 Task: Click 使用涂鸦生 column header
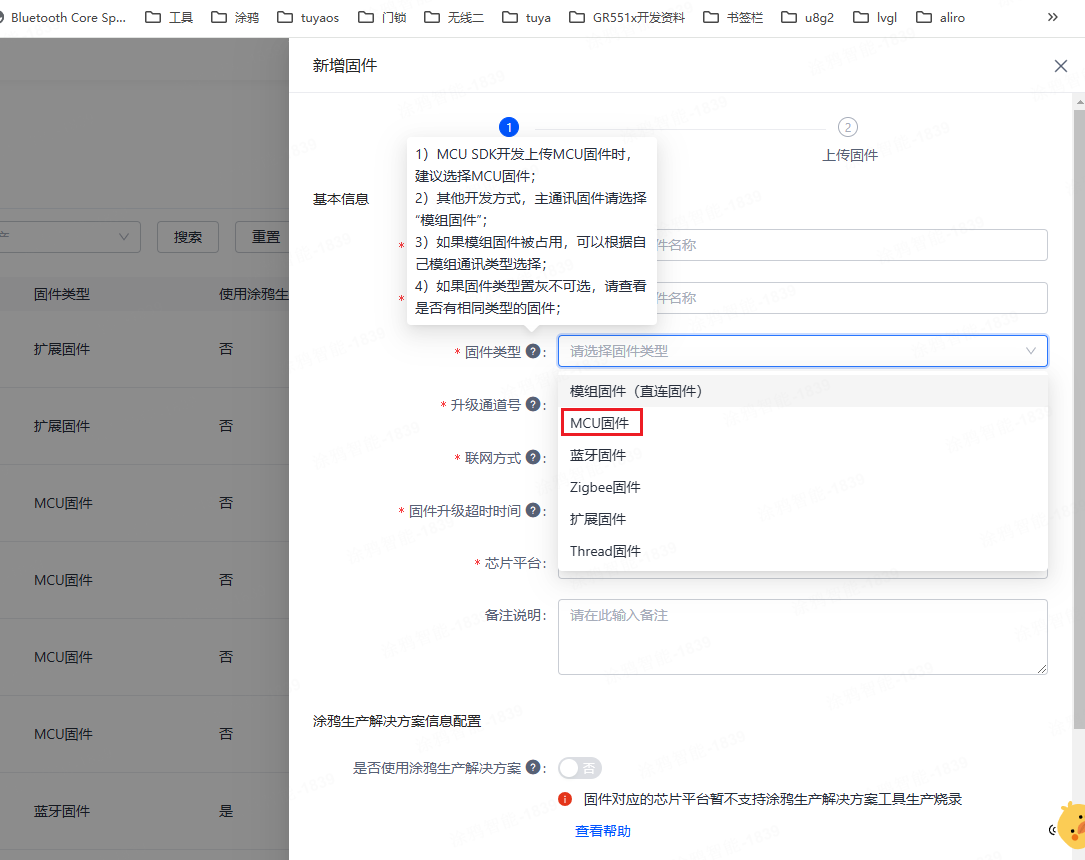point(253,294)
